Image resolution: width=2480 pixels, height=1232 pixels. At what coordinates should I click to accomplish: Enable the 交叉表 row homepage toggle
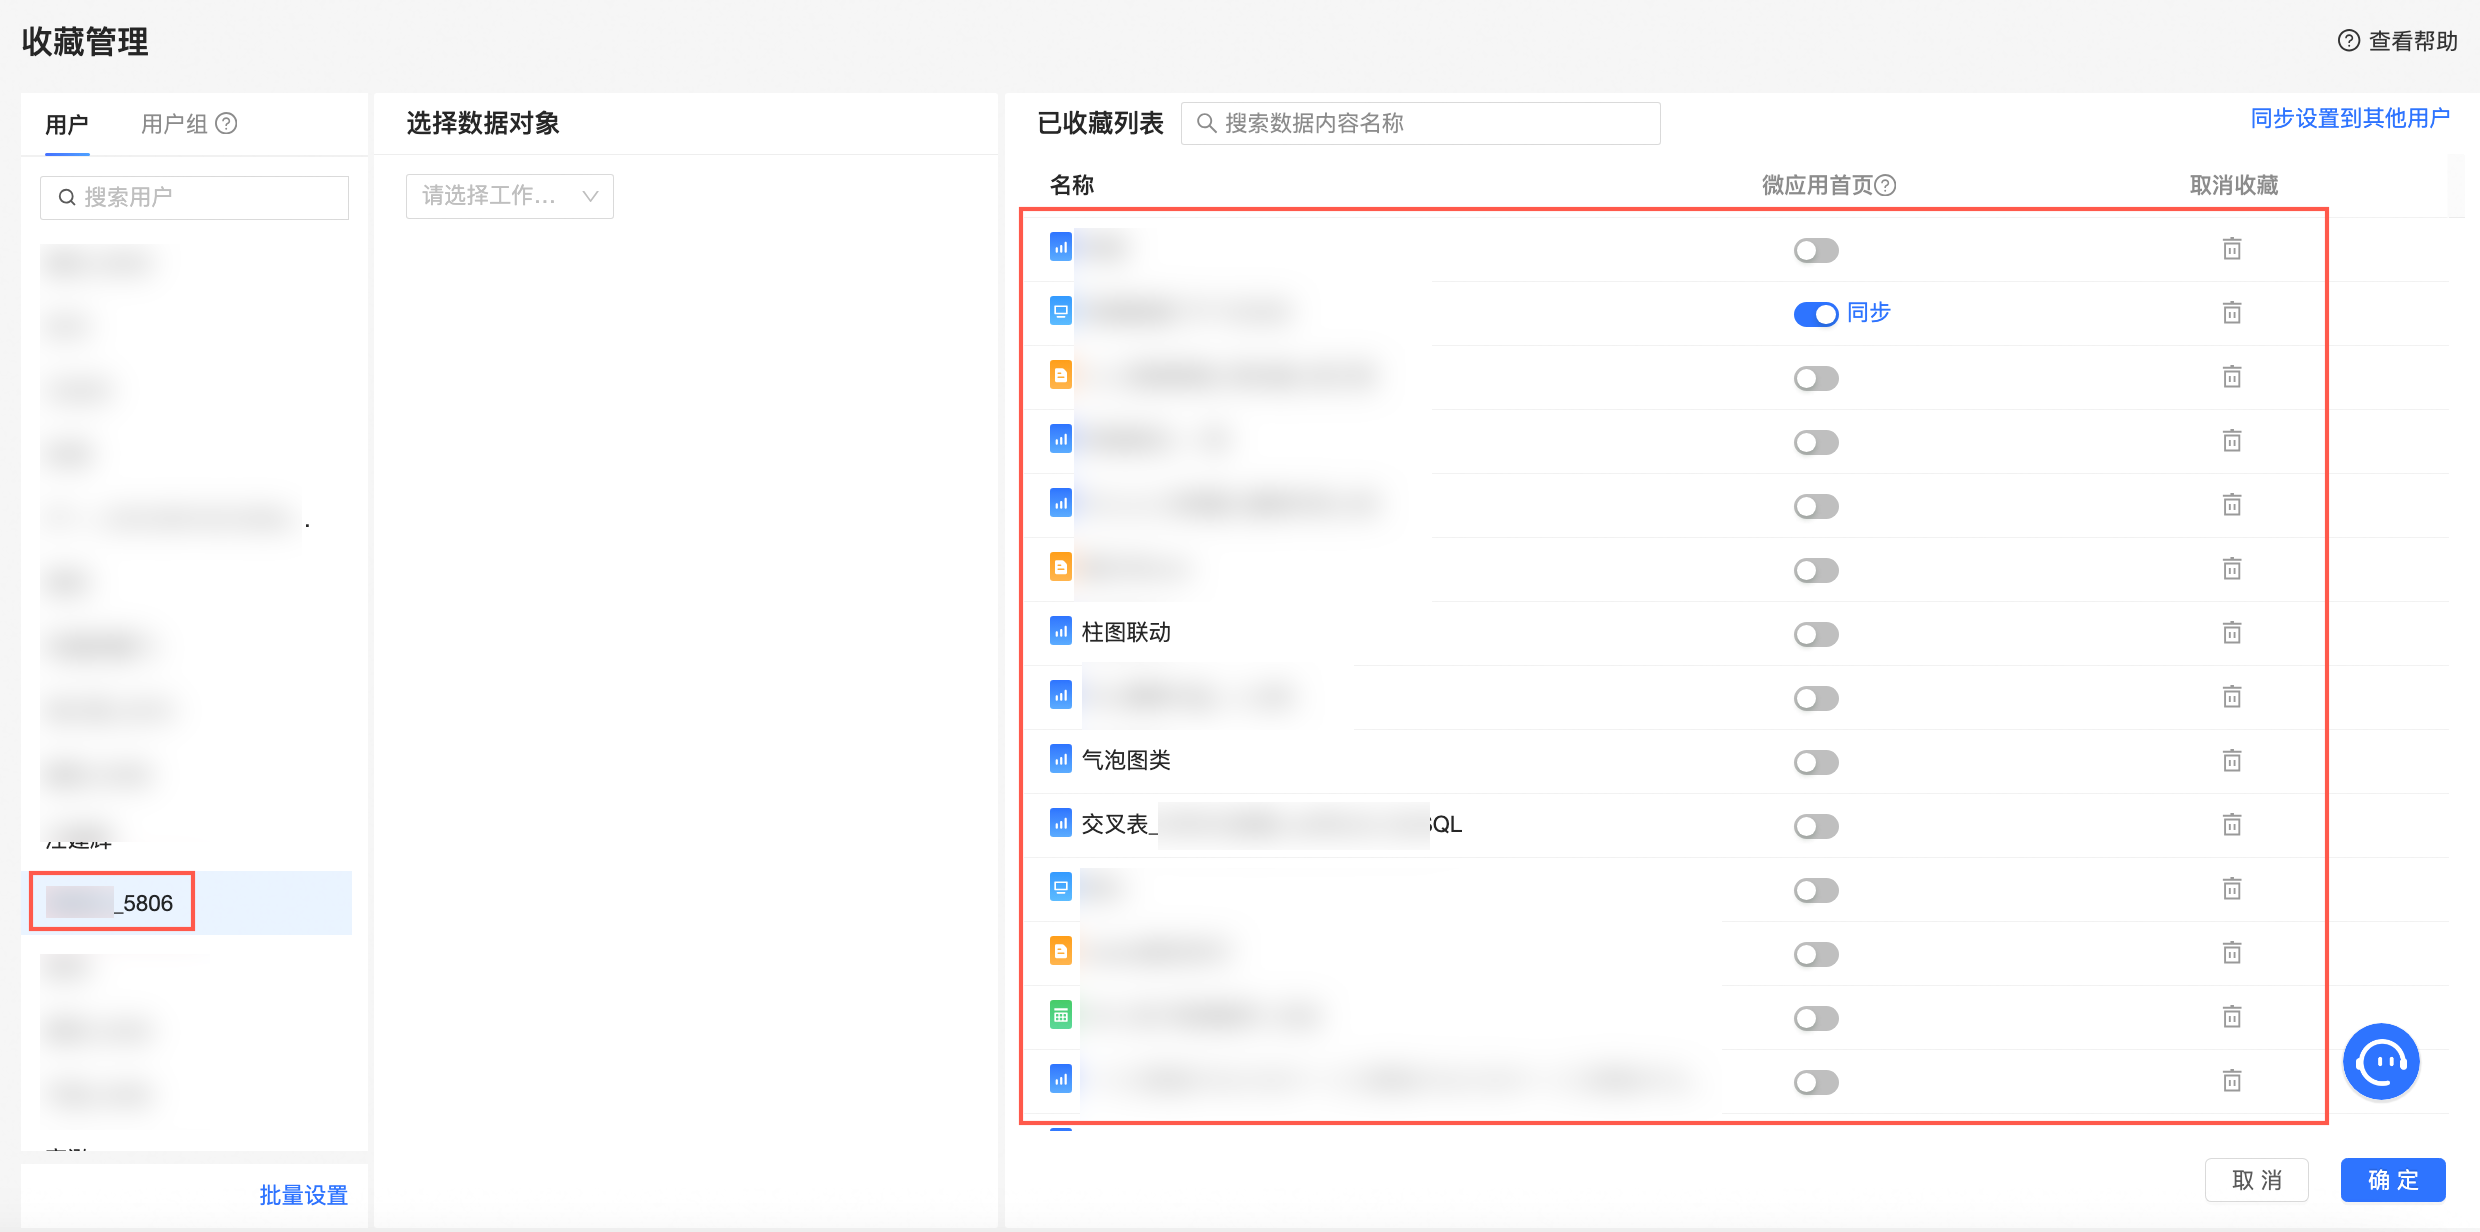pyautogui.click(x=1815, y=826)
